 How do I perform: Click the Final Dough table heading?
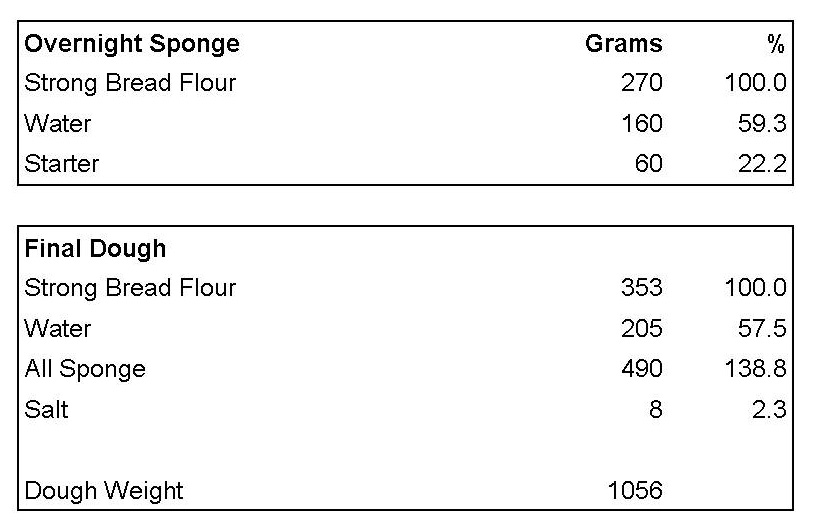[x=95, y=248]
